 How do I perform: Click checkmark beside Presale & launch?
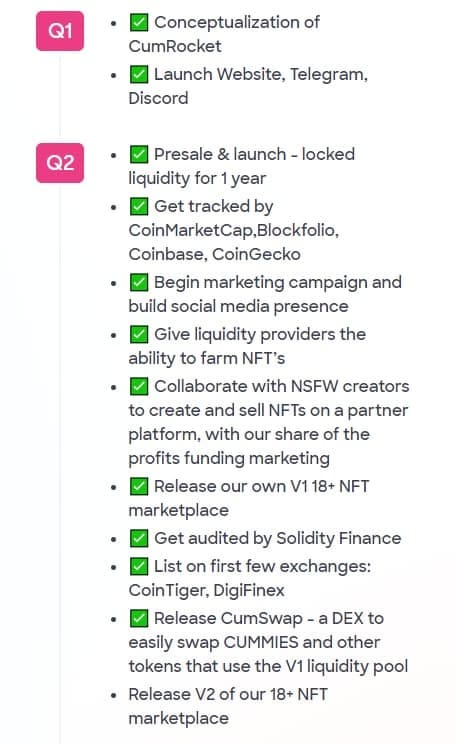pyautogui.click(x=139, y=154)
